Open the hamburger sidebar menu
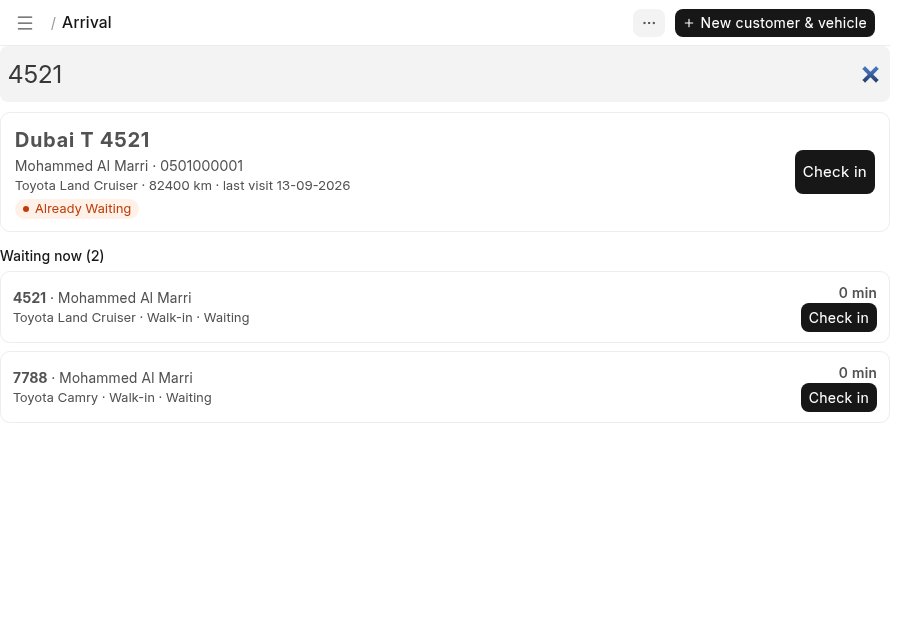Image resolution: width=900 pixels, height=620 pixels. [x=25, y=23]
